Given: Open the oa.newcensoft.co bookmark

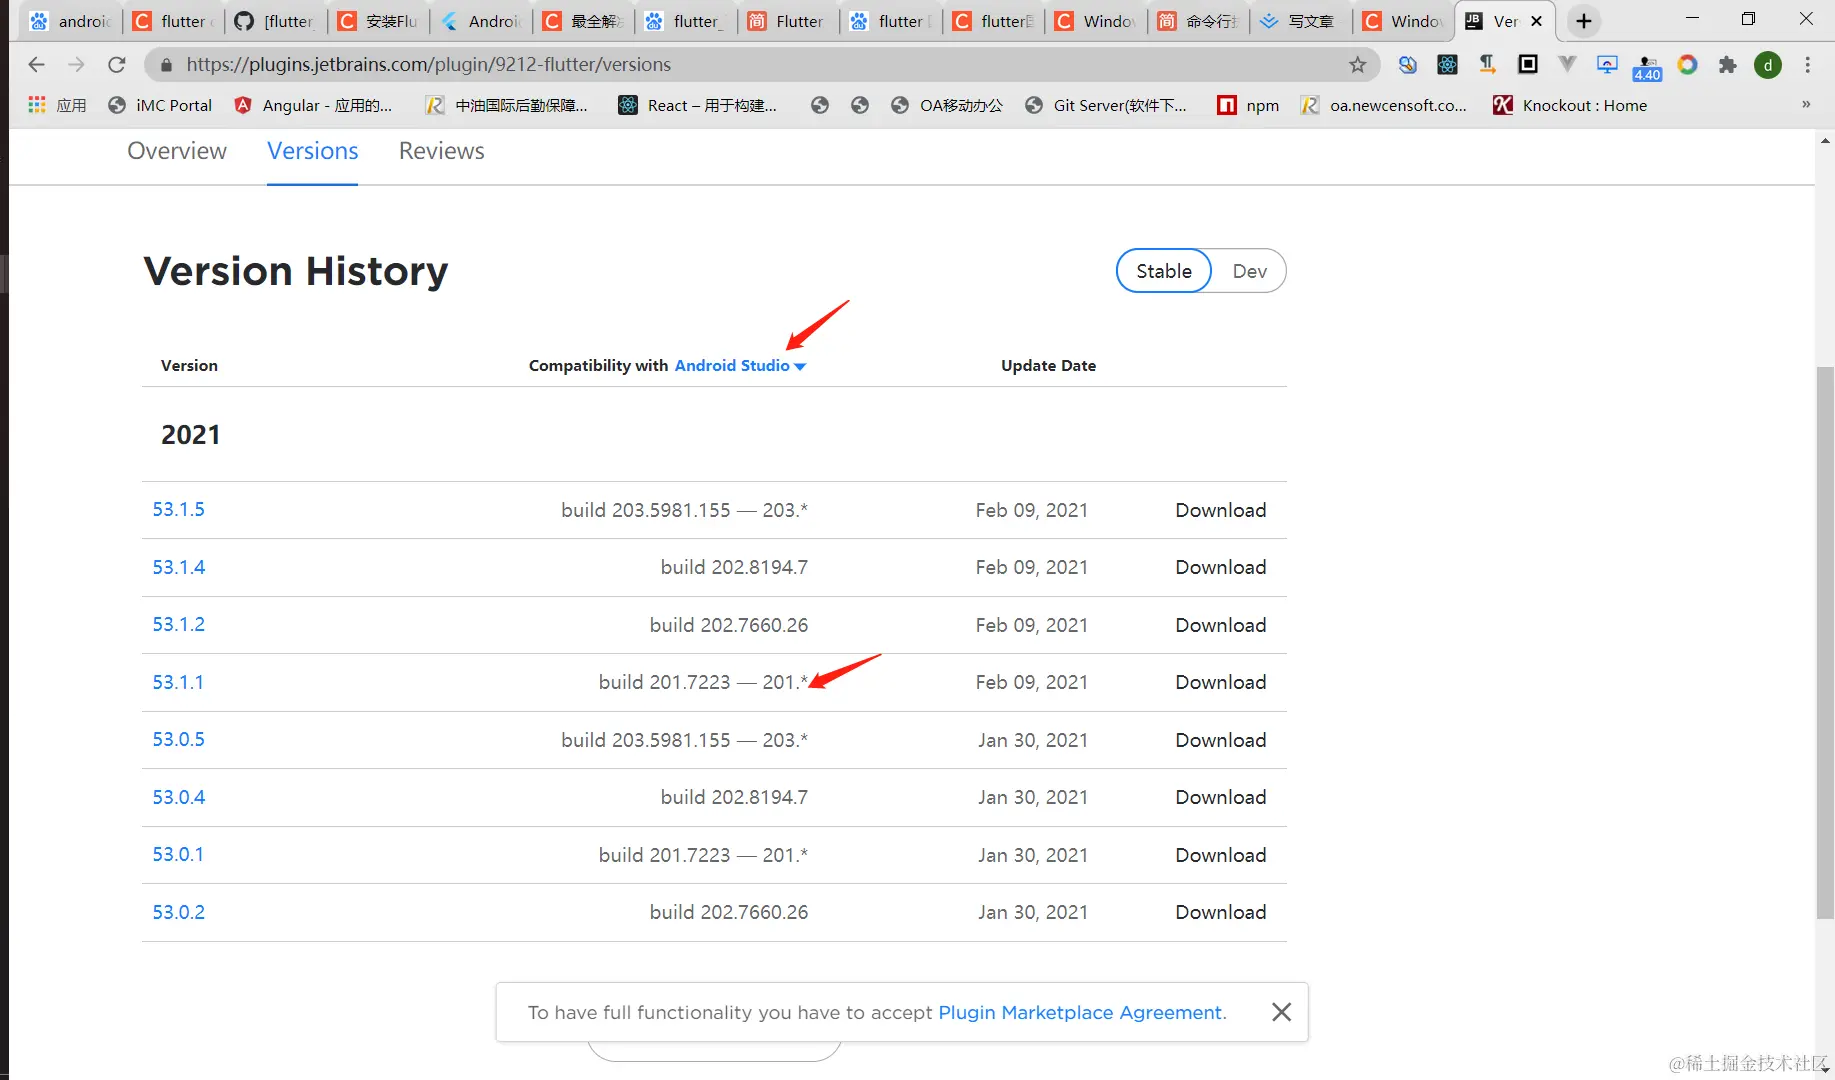Looking at the screenshot, I should [1383, 105].
